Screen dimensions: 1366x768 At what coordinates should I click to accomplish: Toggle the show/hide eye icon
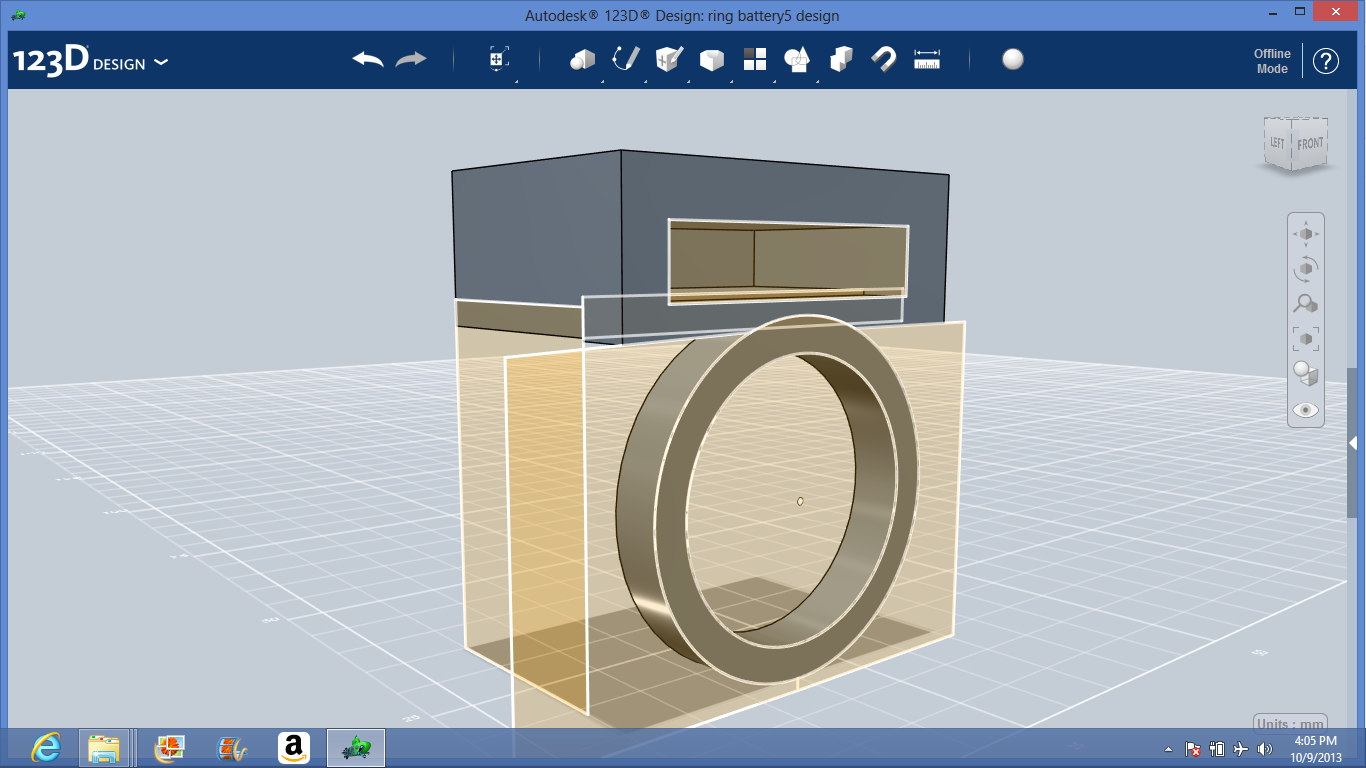(x=1305, y=410)
